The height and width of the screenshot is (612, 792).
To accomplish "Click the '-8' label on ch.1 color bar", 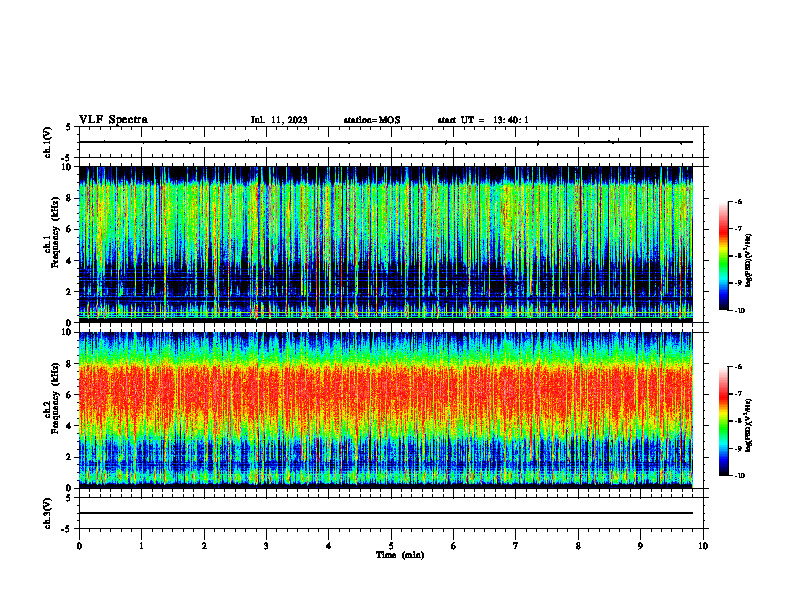I will (x=738, y=256).
